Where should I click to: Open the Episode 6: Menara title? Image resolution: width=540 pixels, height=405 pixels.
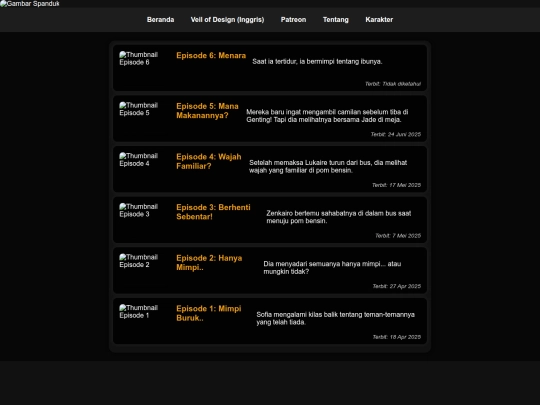211,55
